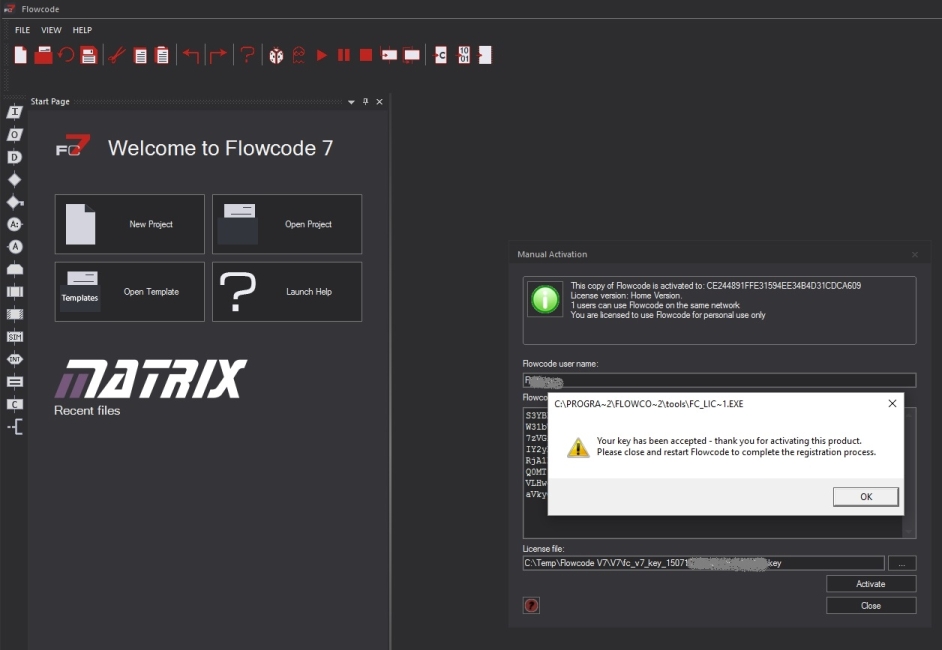Click the compile to C icon
This screenshot has width=942, height=650.
pos(440,55)
